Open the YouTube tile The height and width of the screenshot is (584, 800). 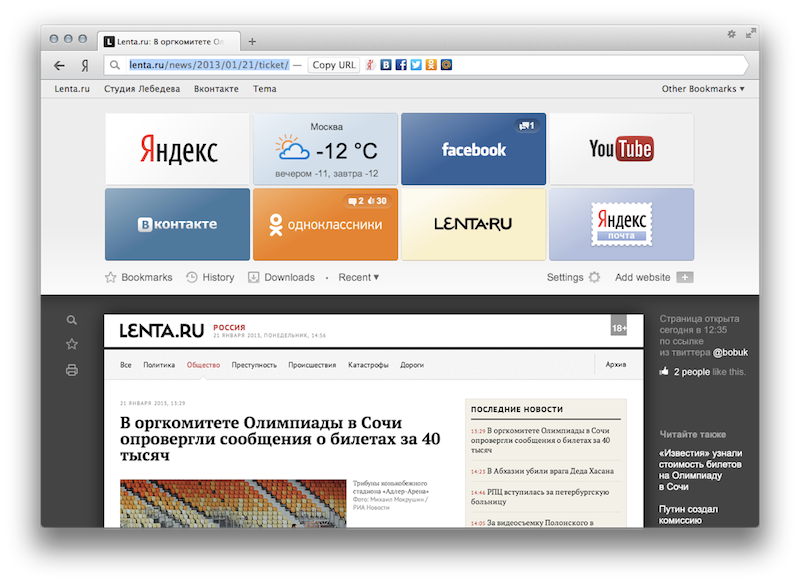pos(621,149)
